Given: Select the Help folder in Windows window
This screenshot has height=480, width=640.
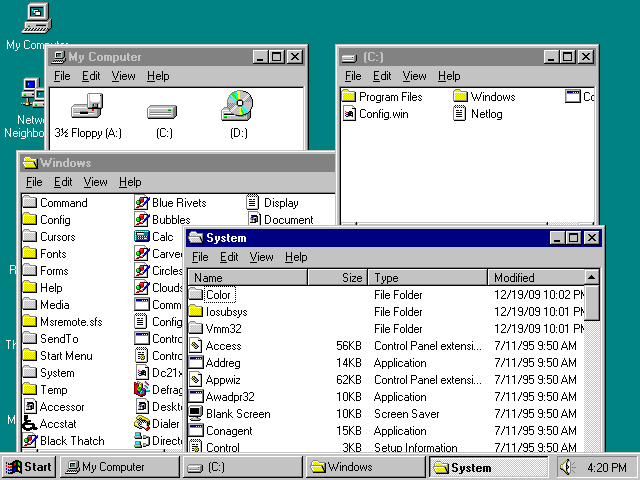Looking at the screenshot, I should 42,287.
